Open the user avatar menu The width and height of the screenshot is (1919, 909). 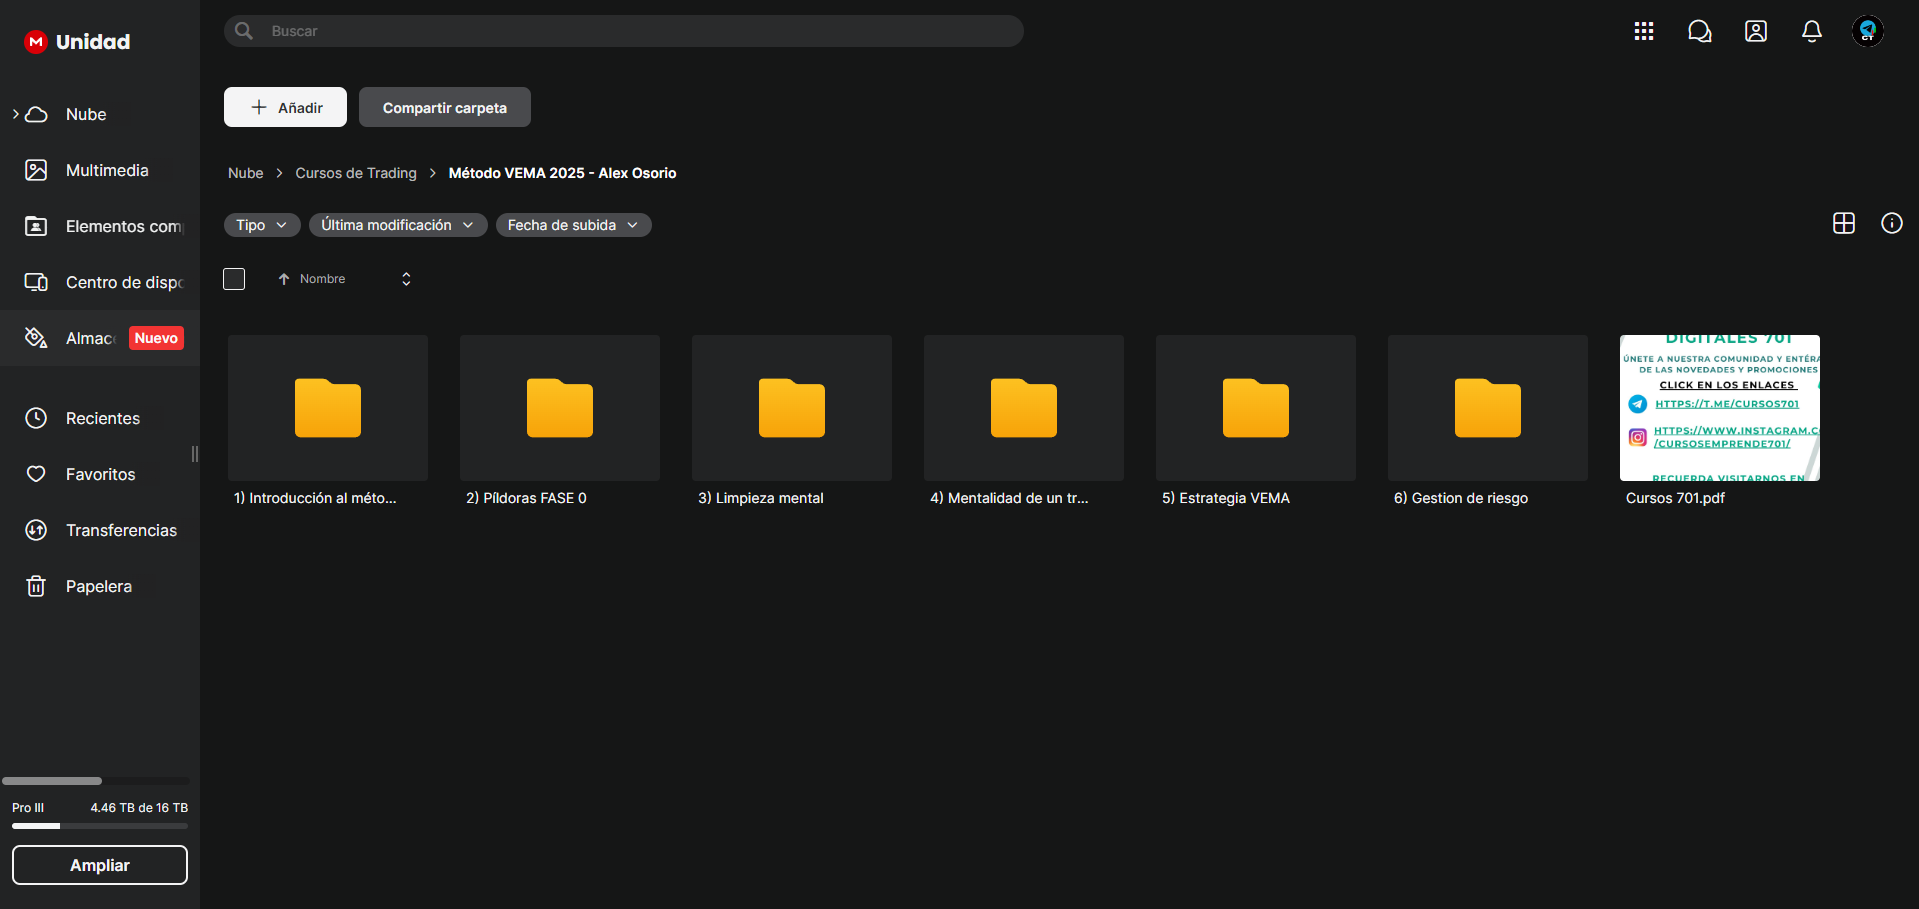click(1868, 31)
